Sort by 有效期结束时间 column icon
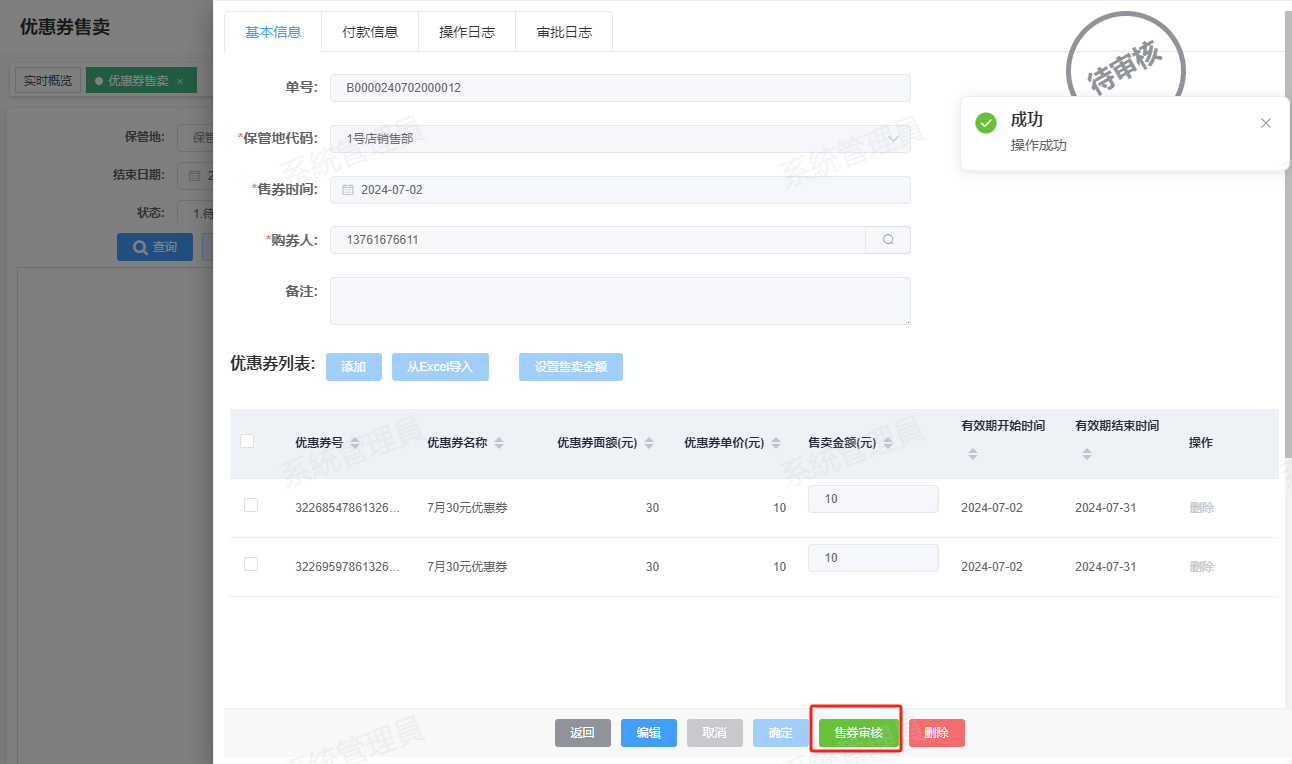Viewport: 1292px width, 764px height. (1087, 454)
